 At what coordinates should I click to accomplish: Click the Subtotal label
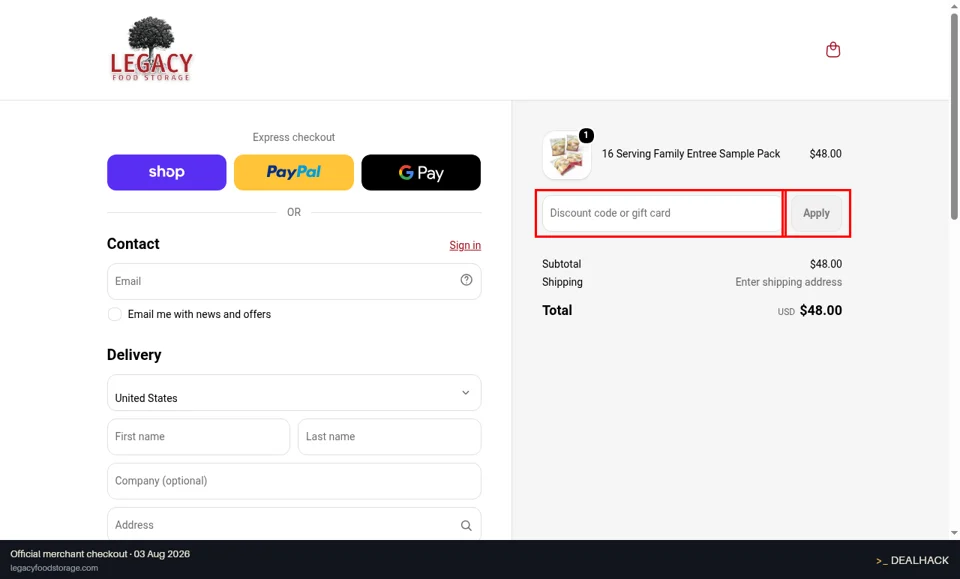click(561, 264)
